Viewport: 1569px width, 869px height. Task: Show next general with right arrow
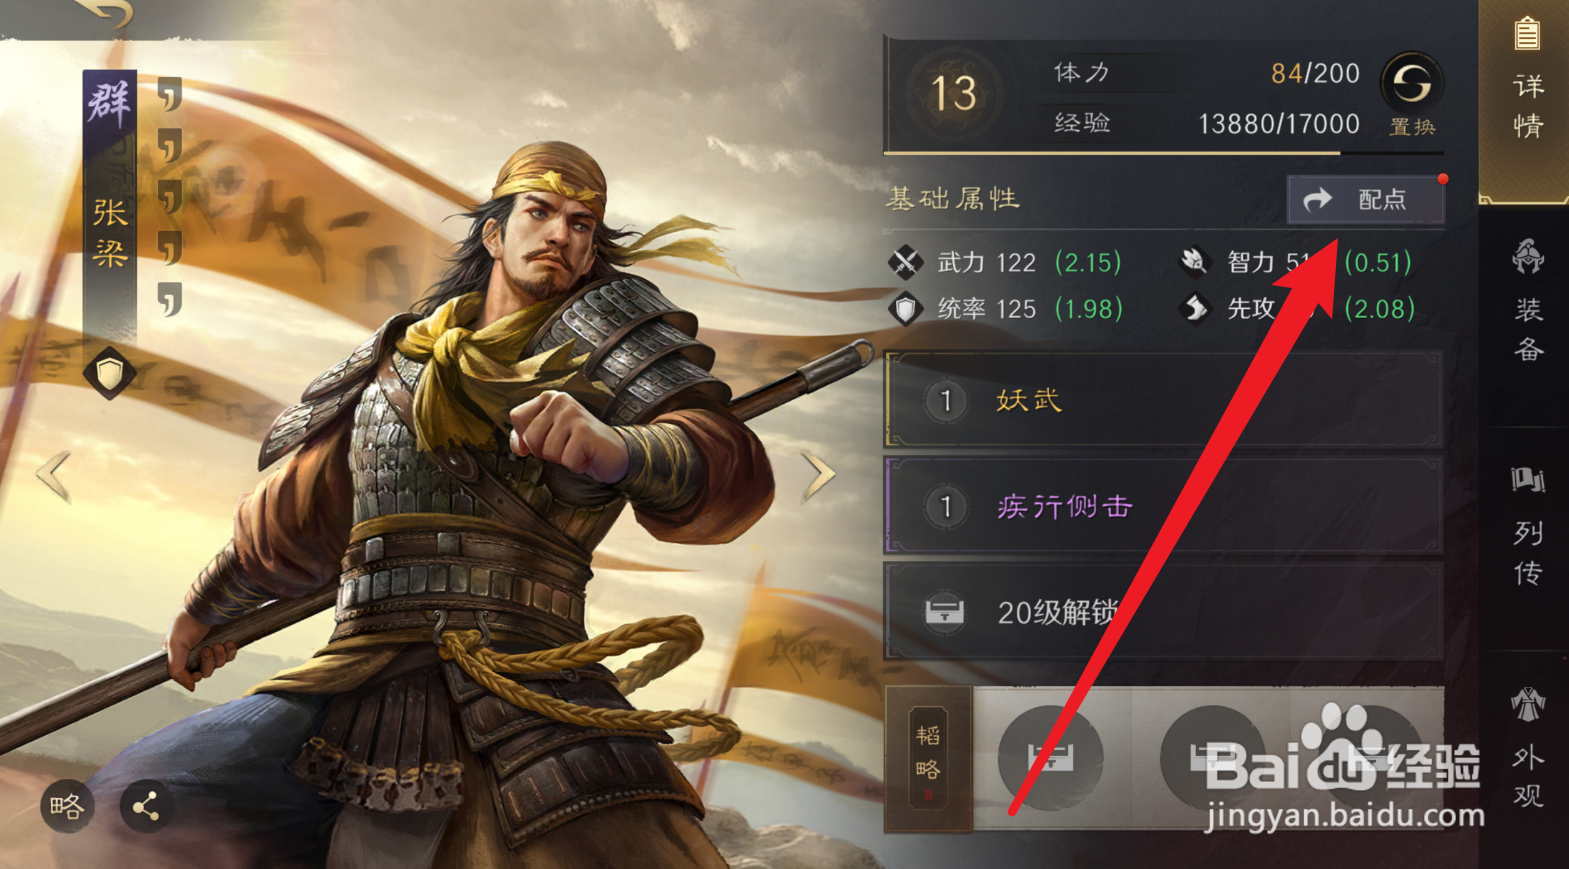(818, 474)
